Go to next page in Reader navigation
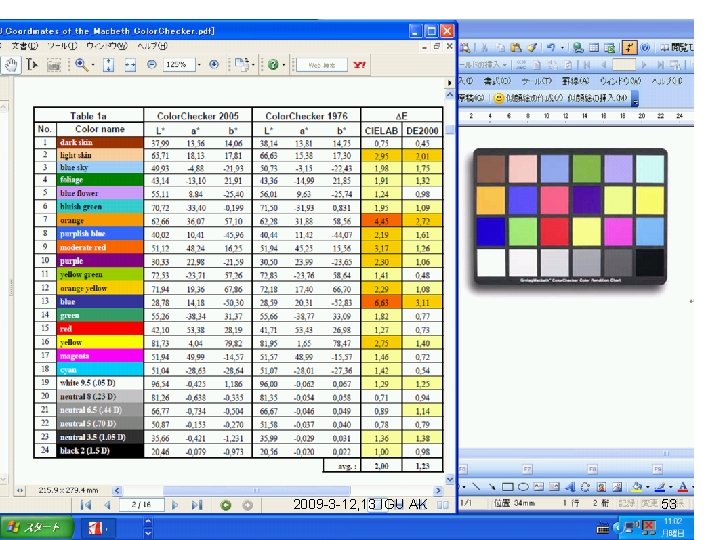Image resolution: width=720 pixels, height=540 pixels. click(x=174, y=505)
